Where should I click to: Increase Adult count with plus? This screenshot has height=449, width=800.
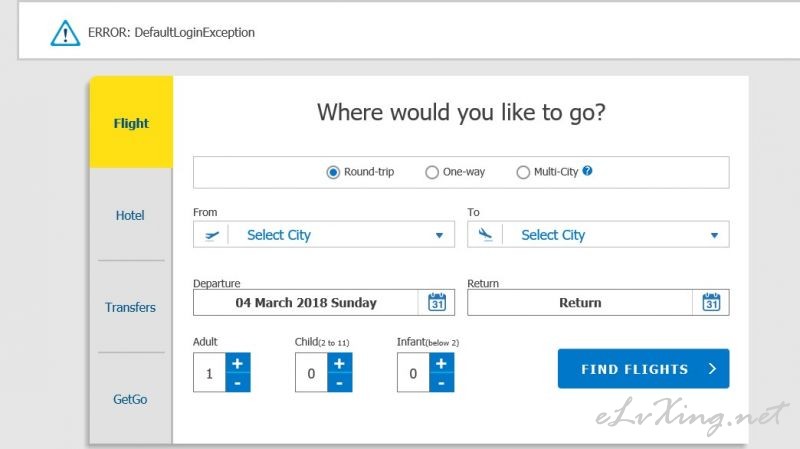(x=237, y=363)
